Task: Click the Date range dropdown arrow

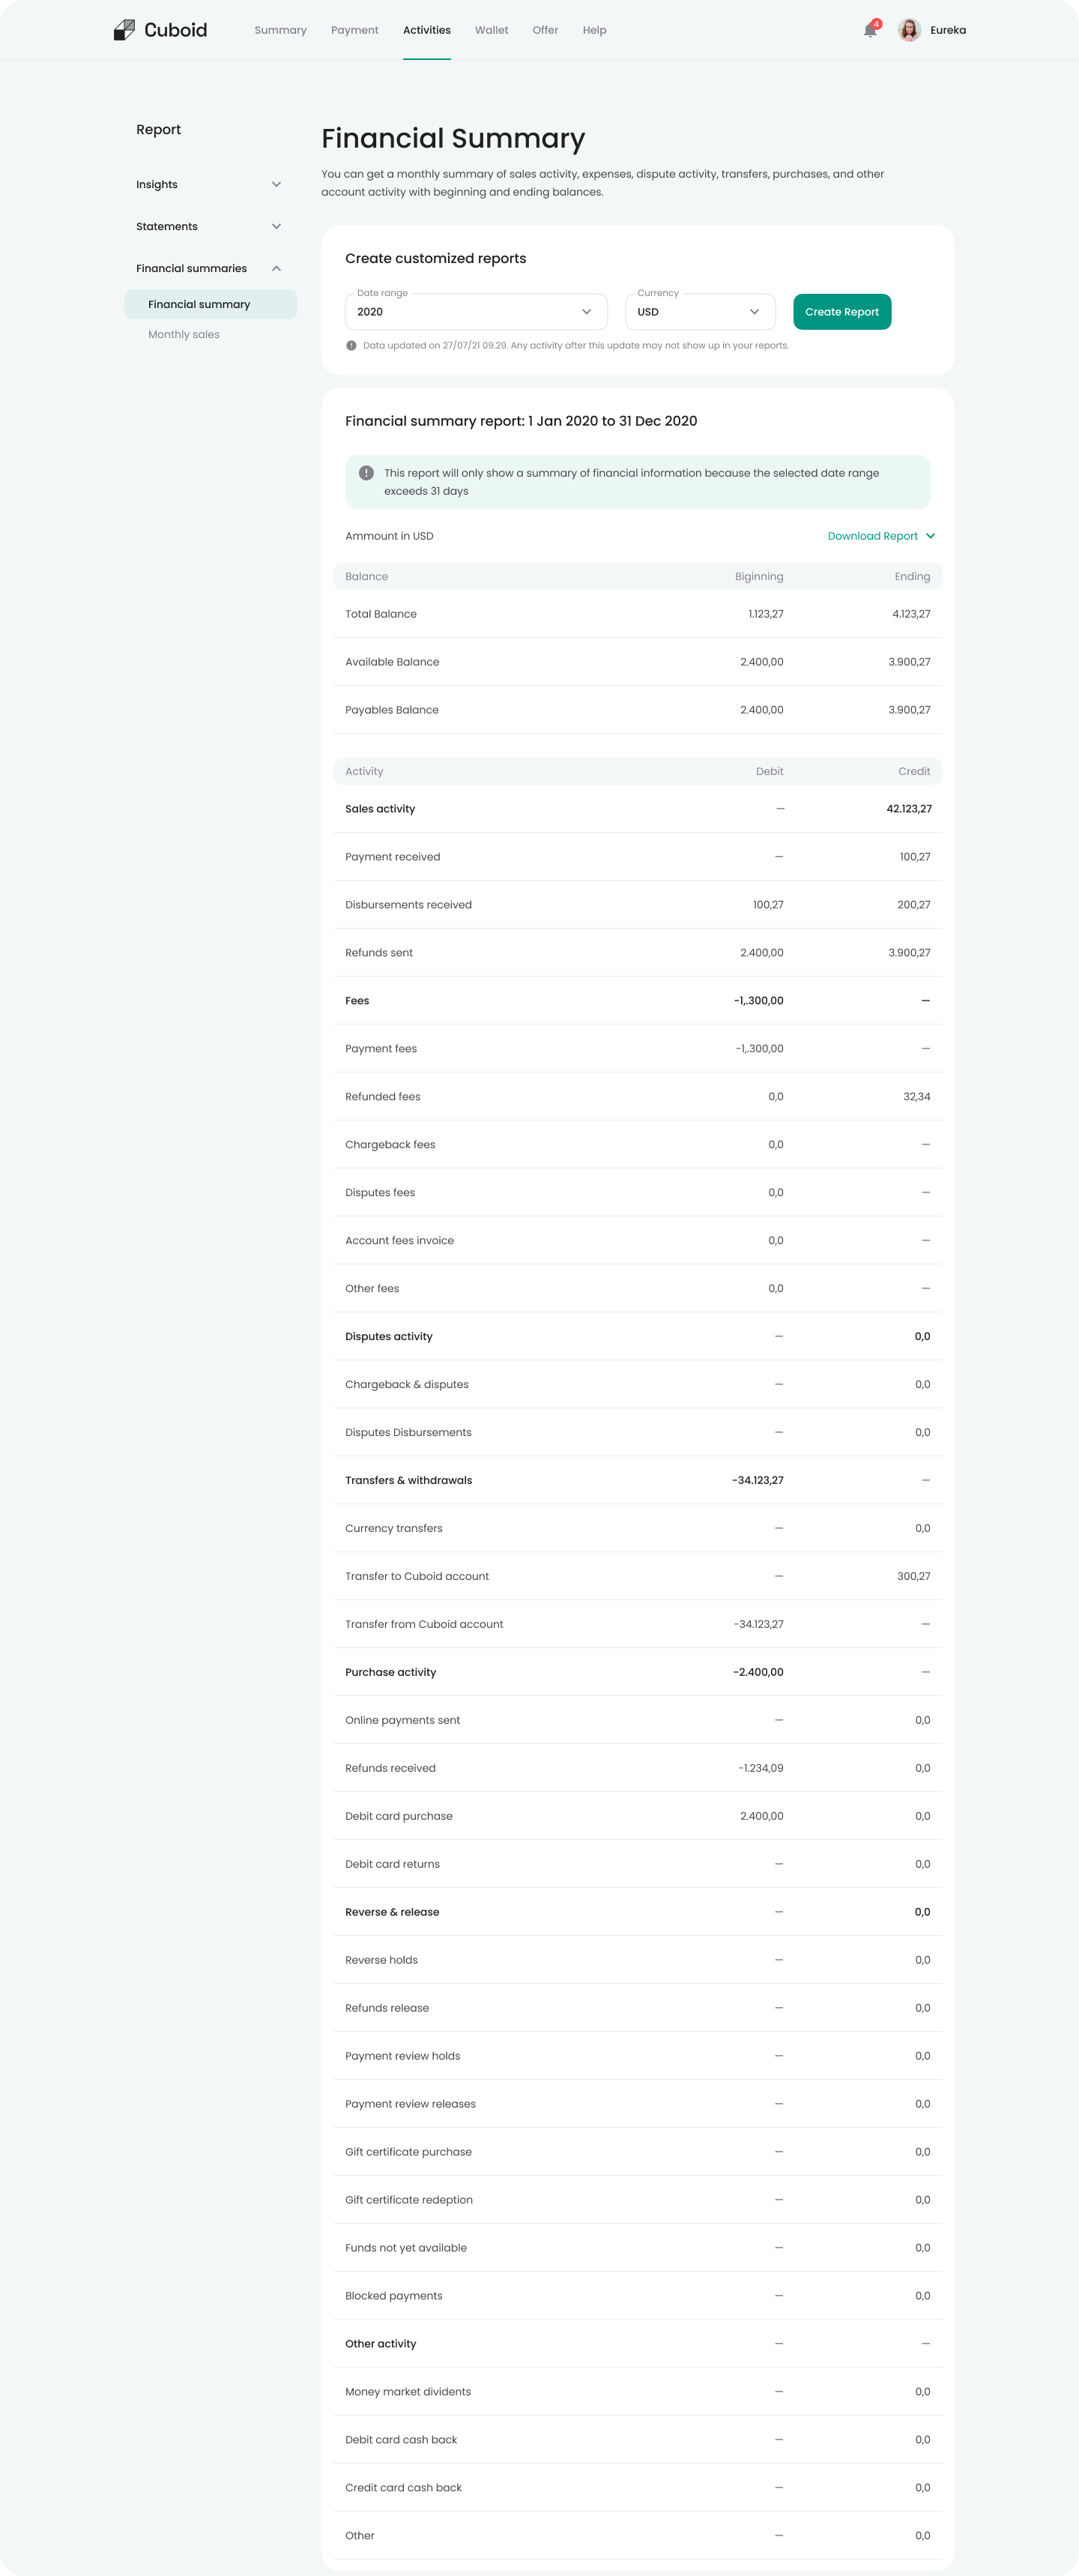Action: tap(589, 312)
